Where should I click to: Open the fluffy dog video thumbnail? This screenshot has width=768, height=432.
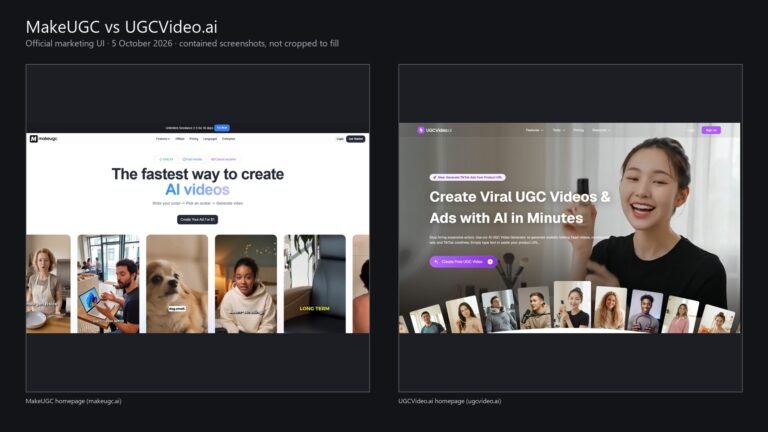[x=177, y=284]
